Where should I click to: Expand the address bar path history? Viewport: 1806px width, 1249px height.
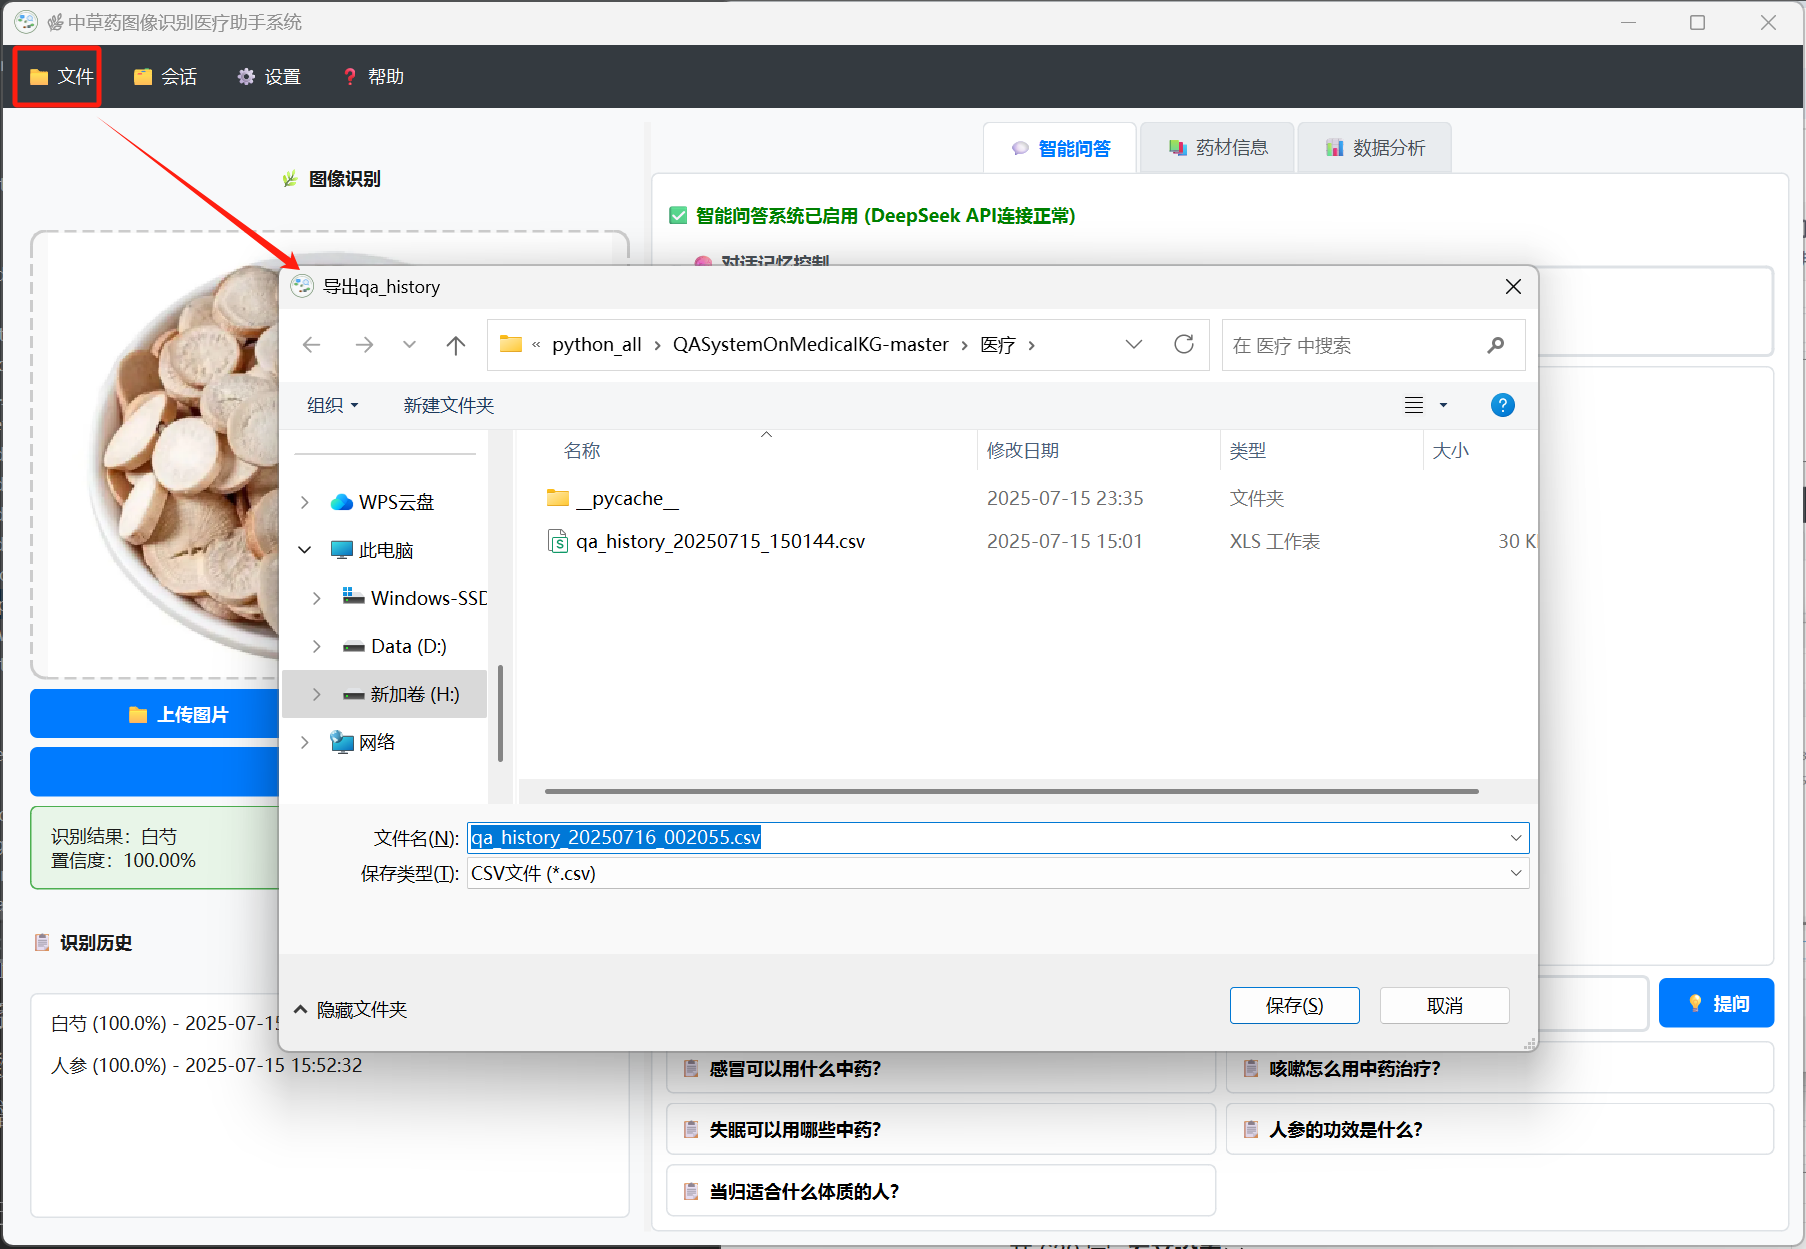click(x=1134, y=345)
